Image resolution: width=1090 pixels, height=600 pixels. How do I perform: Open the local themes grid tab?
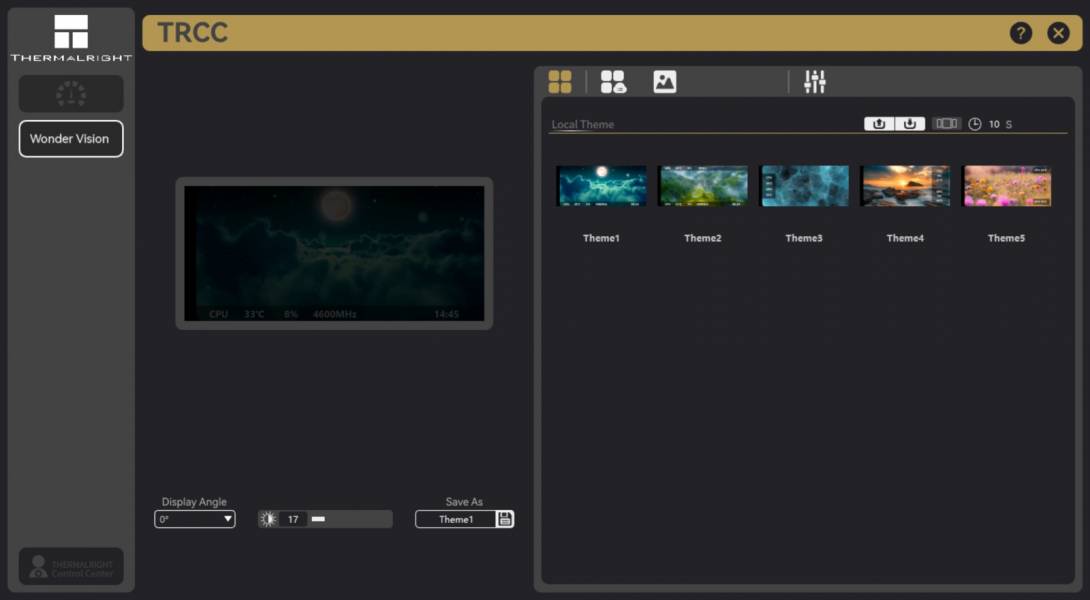click(560, 82)
